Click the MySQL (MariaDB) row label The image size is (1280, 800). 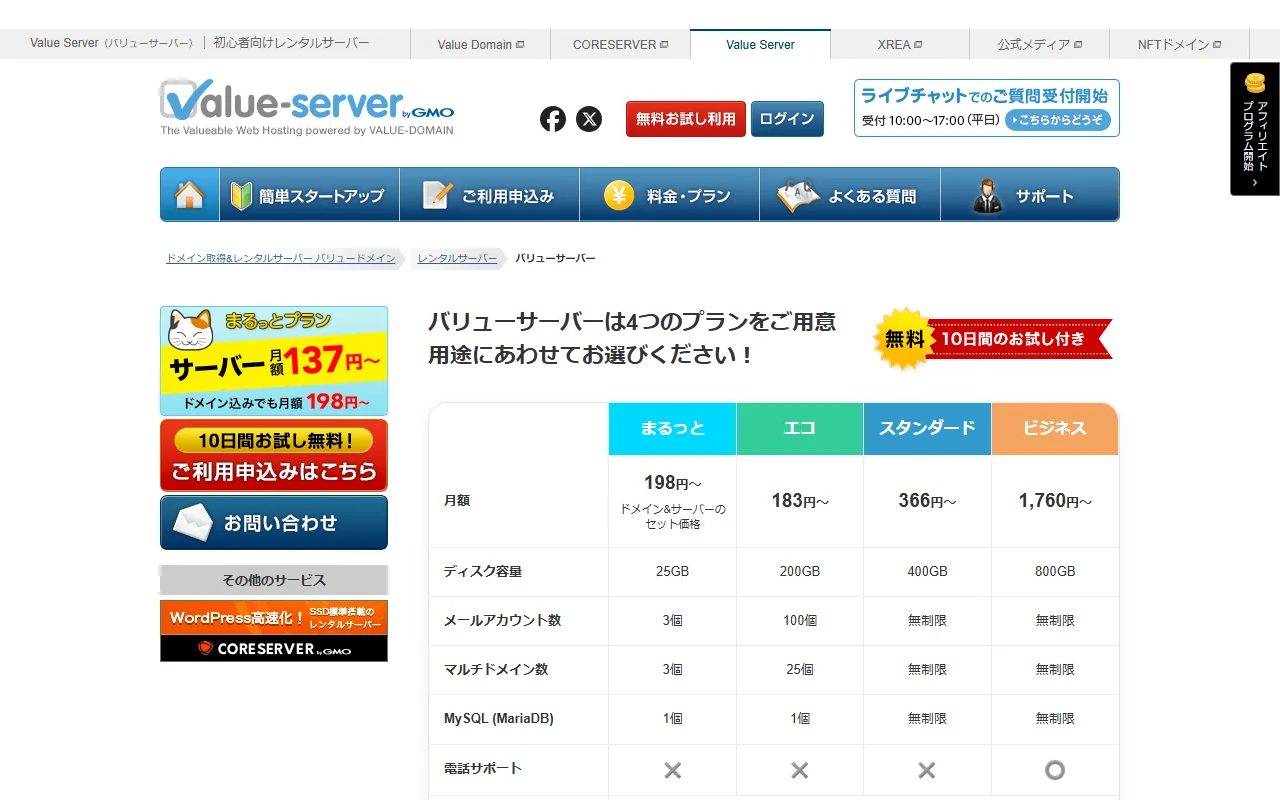click(x=499, y=719)
